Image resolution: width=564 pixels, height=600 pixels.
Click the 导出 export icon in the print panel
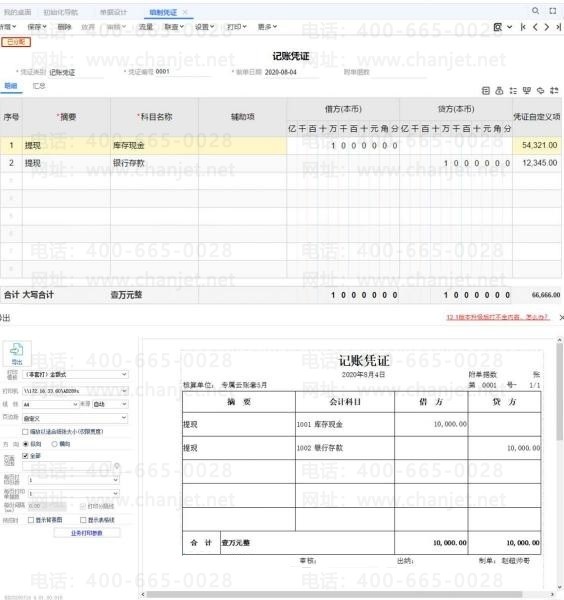[x=17, y=354]
